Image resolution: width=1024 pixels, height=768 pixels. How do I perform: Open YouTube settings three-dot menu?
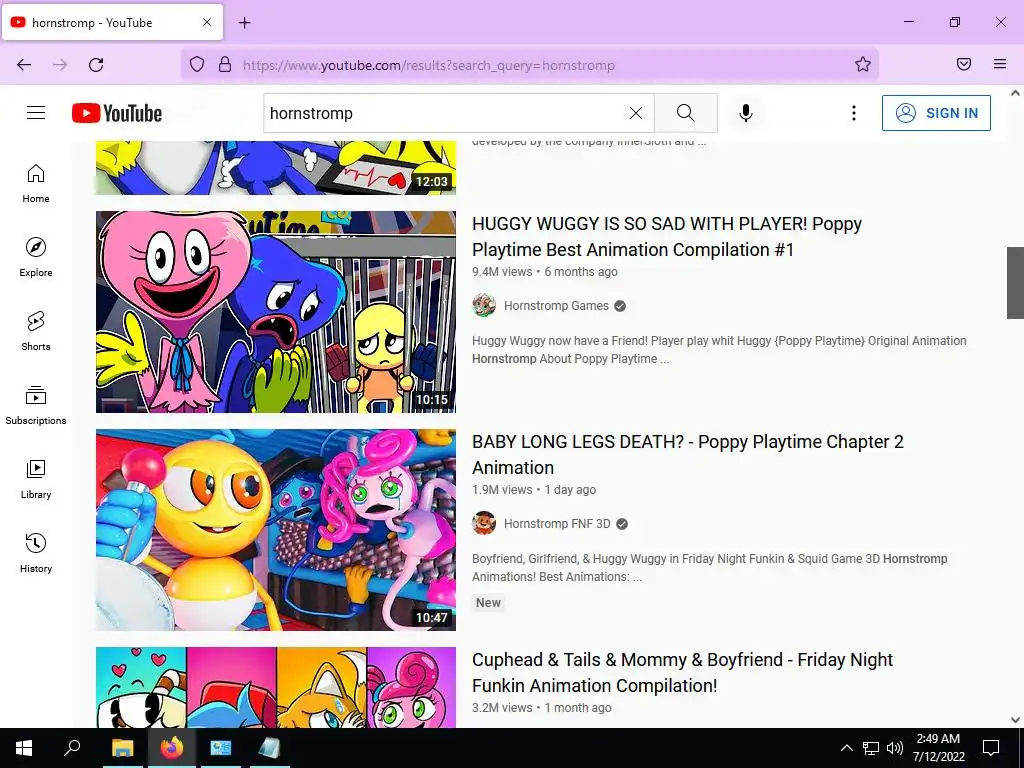tap(854, 113)
